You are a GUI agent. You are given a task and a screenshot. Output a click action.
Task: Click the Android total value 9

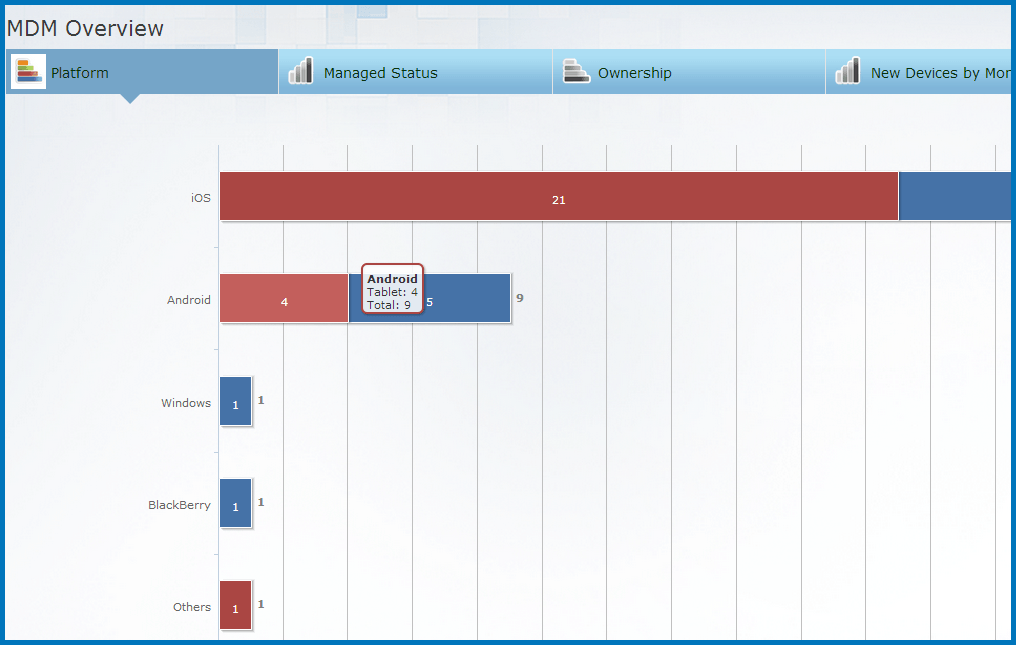[x=520, y=298]
